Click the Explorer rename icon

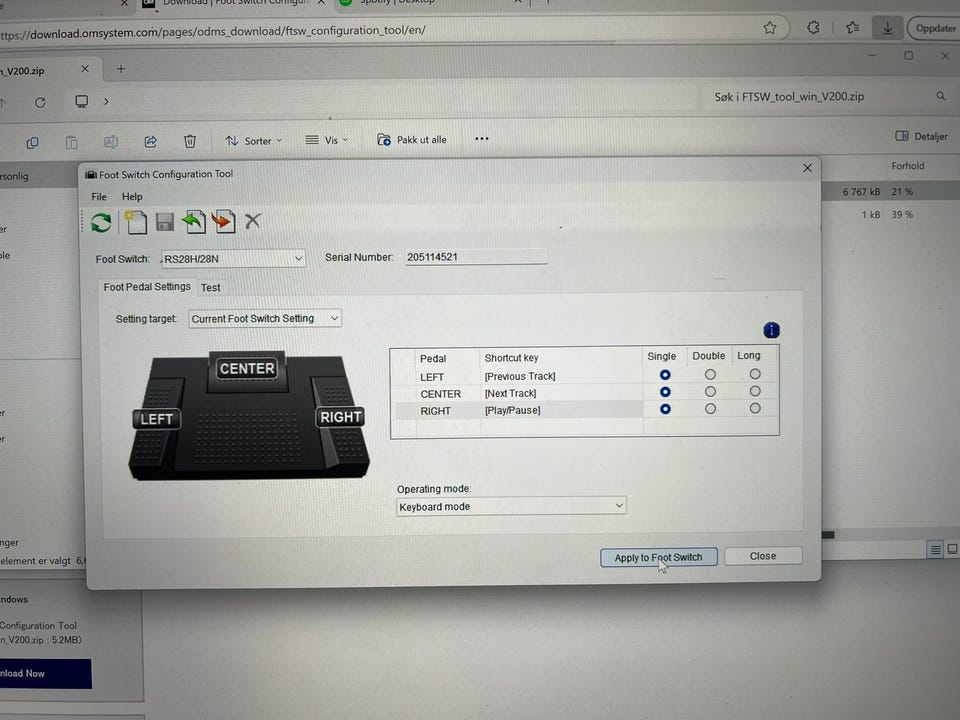point(111,142)
